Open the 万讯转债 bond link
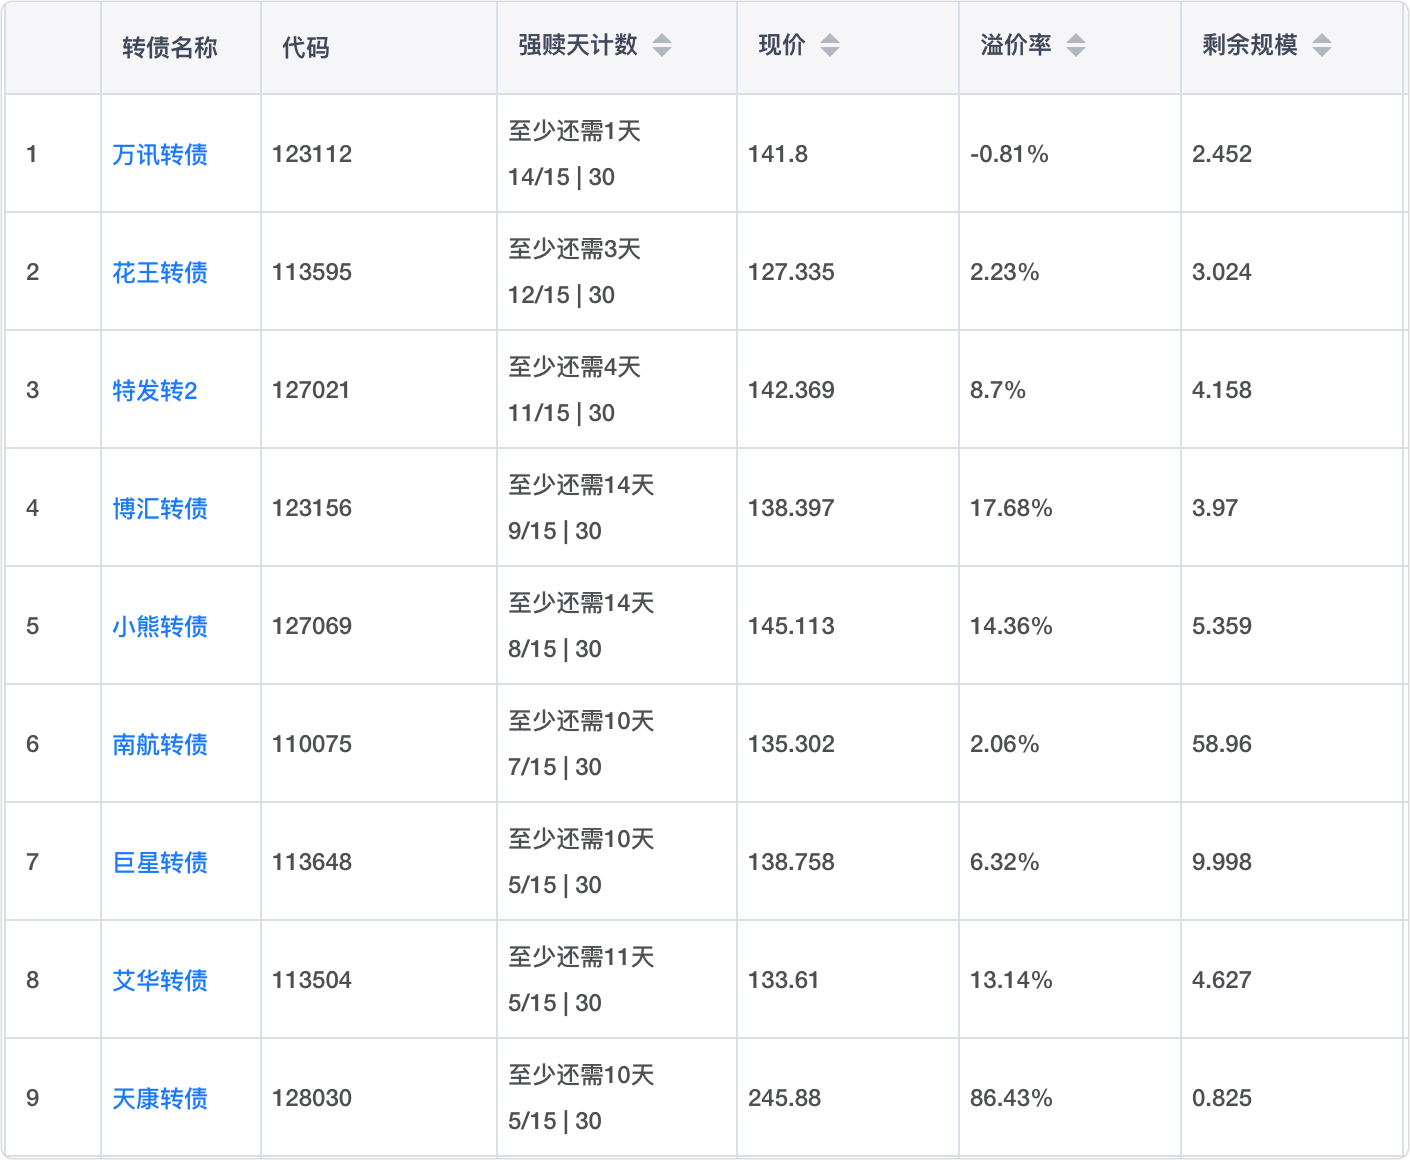 coord(160,154)
